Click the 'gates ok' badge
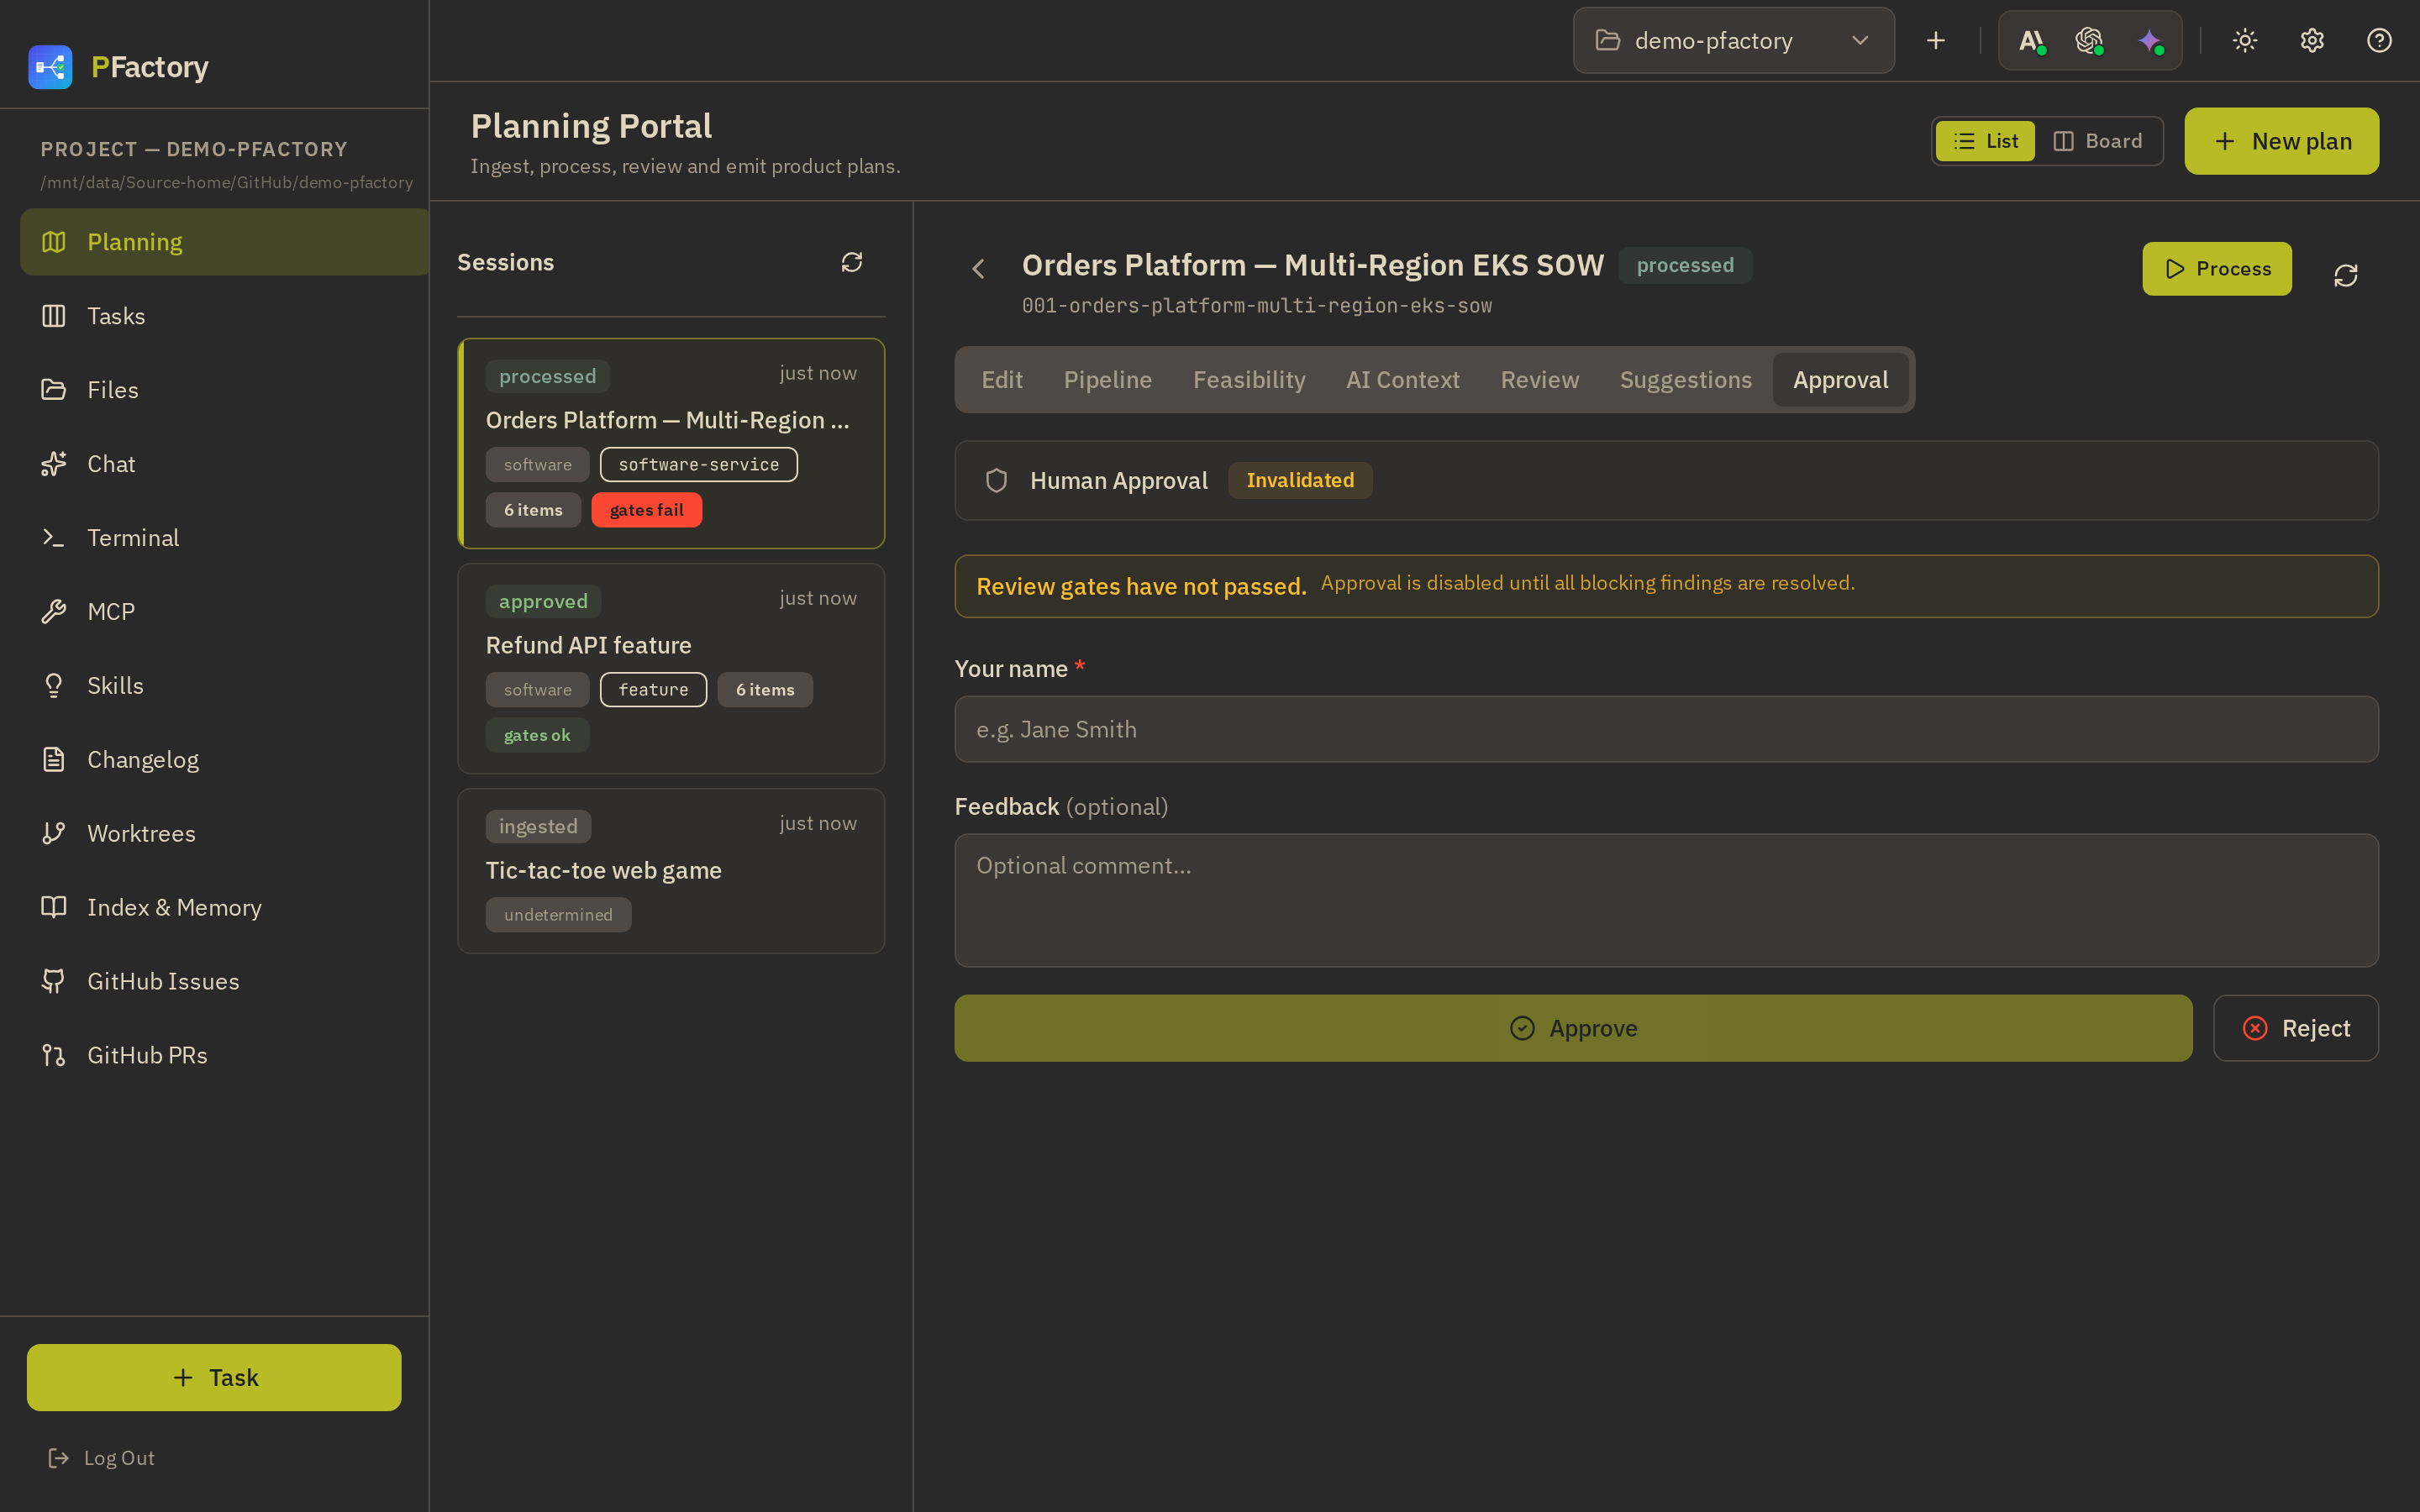Image resolution: width=2420 pixels, height=1512 pixels. (x=537, y=735)
